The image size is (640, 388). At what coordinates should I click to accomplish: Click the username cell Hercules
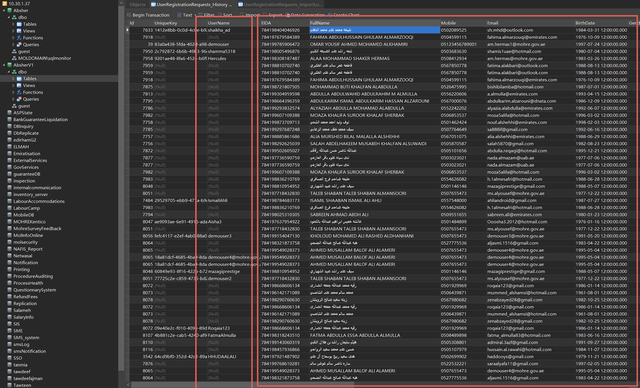pyautogui.click(x=217, y=59)
